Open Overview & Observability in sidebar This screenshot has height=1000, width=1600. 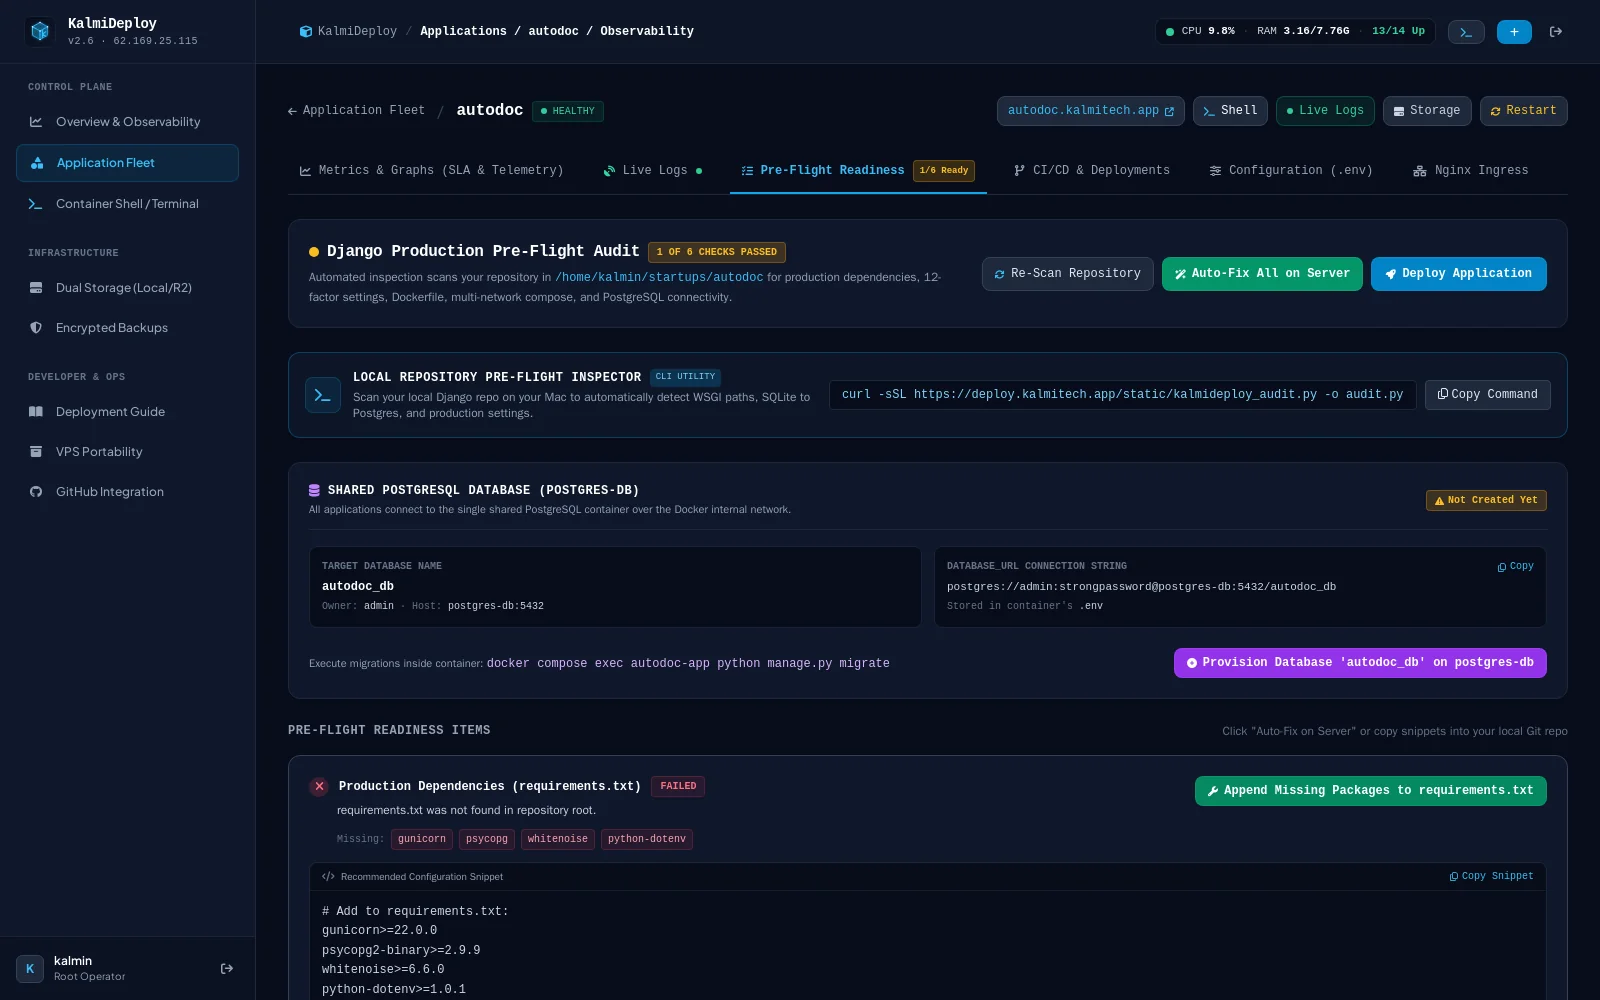(x=127, y=122)
